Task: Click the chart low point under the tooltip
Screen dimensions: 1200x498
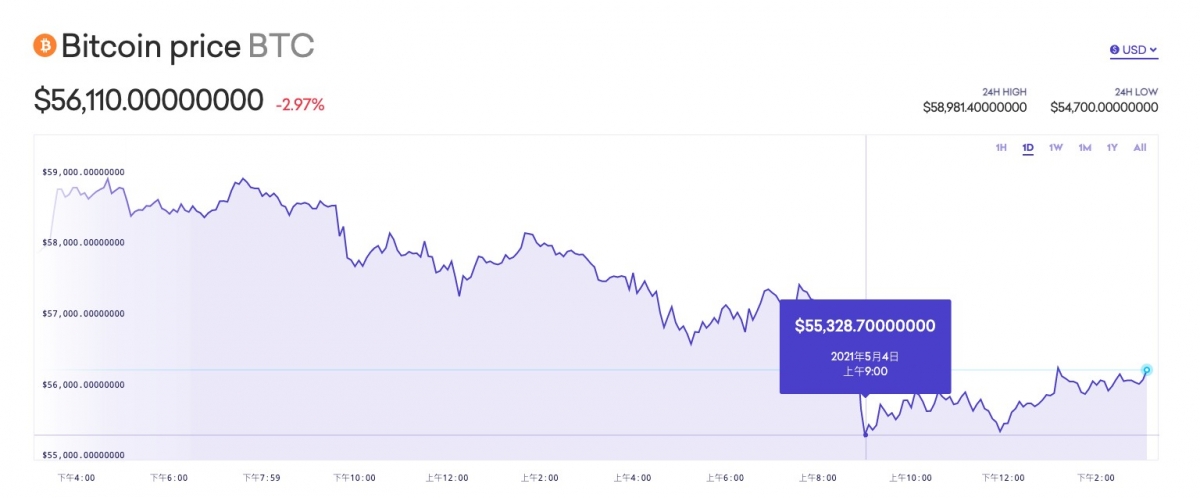Action: coord(865,434)
